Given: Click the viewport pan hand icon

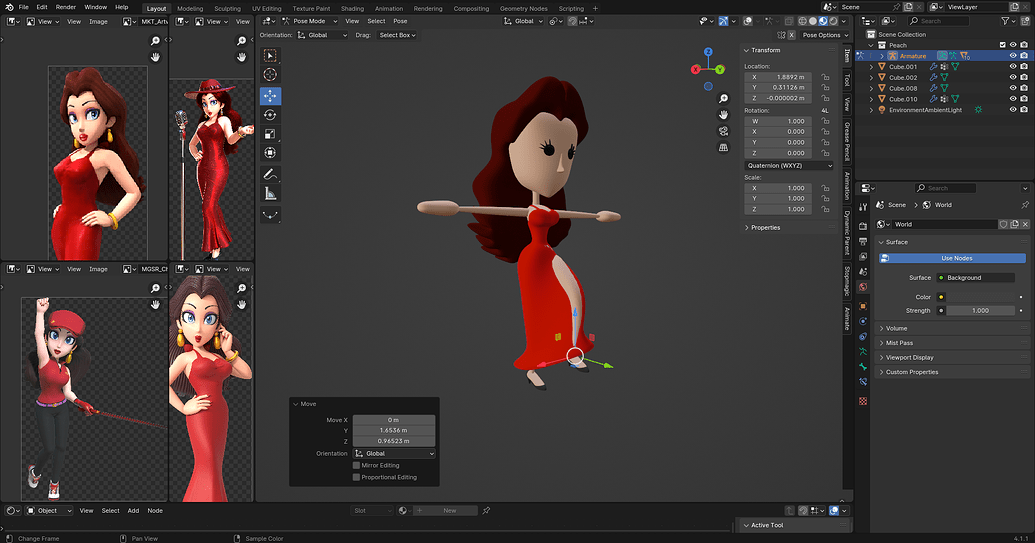Looking at the screenshot, I should coord(723,115).
